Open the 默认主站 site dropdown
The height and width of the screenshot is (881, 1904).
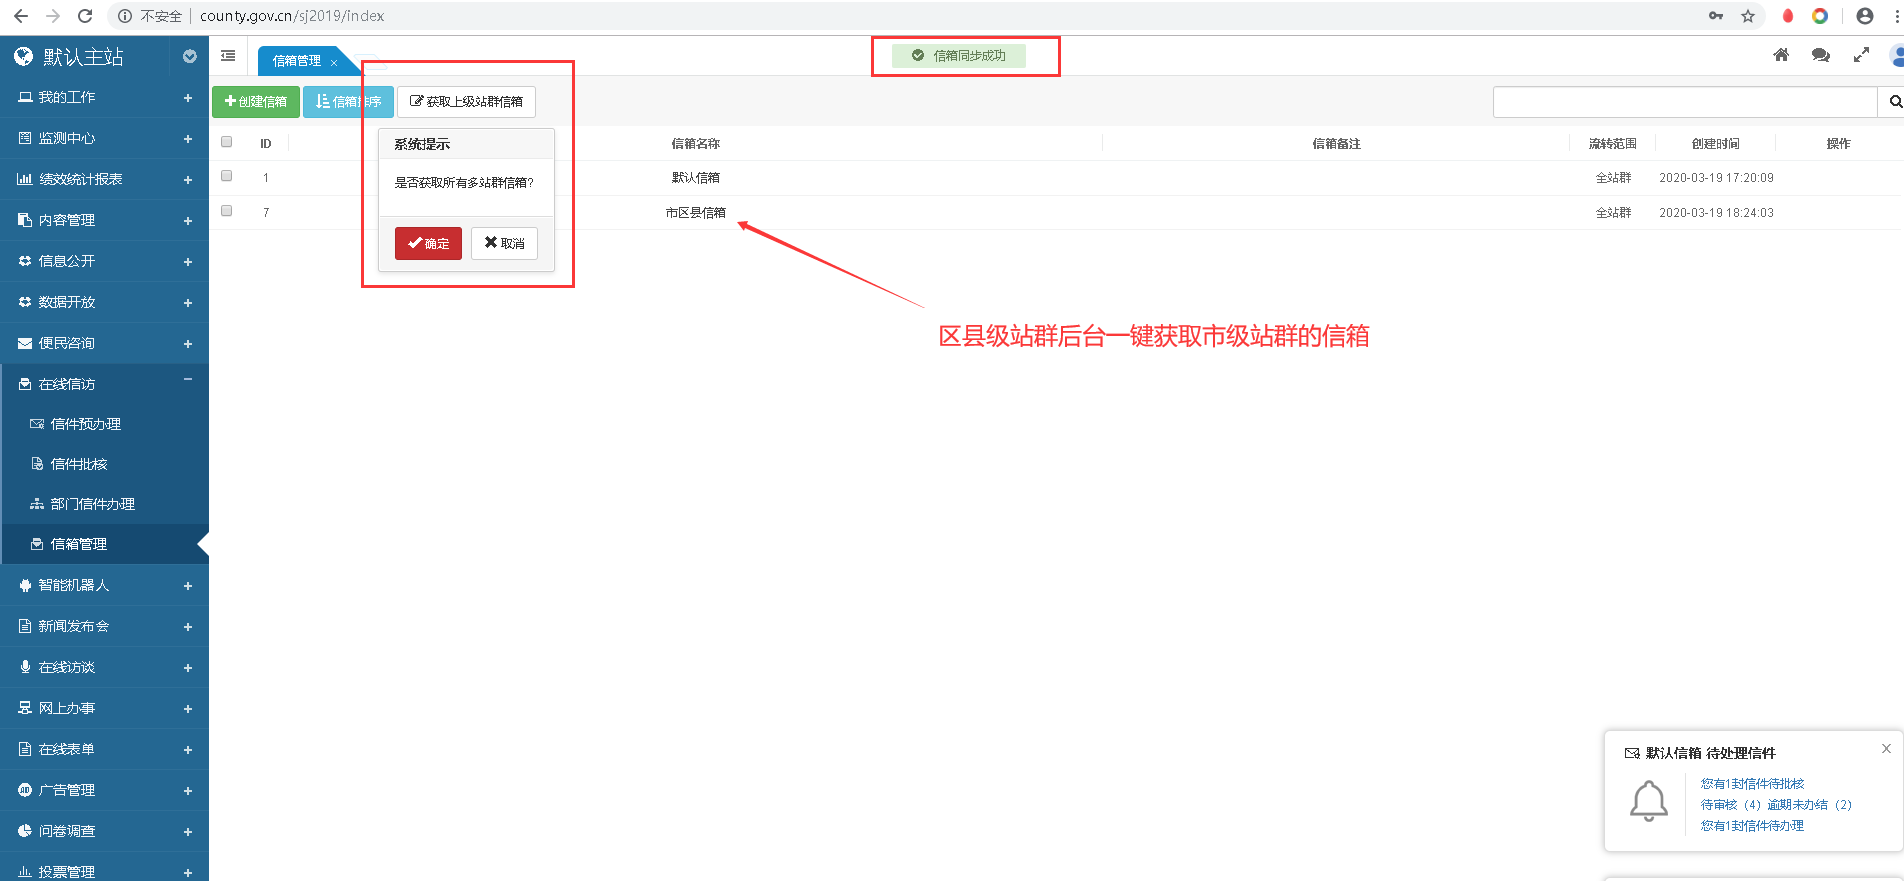point(190,57)
